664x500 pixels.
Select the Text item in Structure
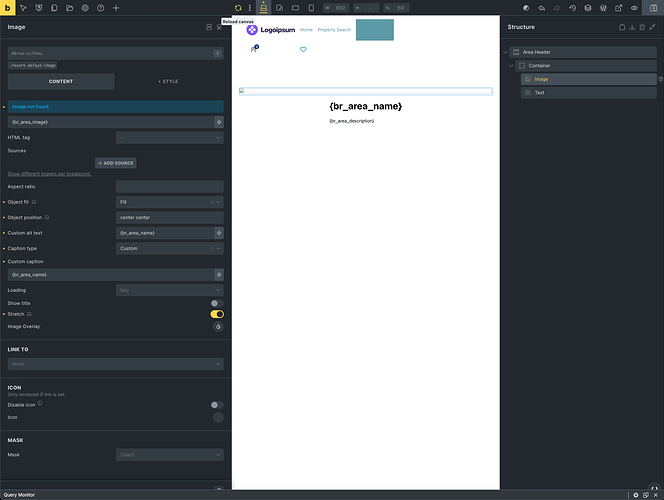point(589,93)
